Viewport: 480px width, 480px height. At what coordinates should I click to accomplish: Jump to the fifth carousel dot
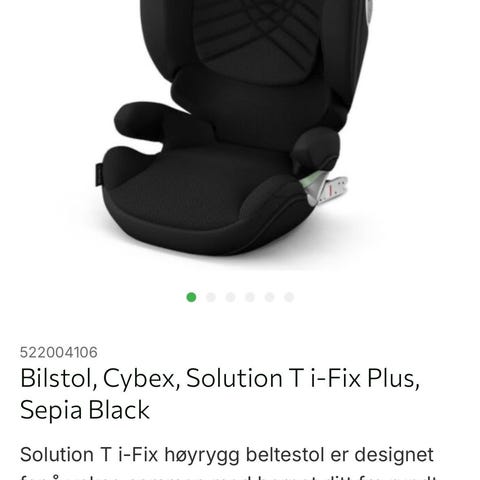click(x=270, y=297)
